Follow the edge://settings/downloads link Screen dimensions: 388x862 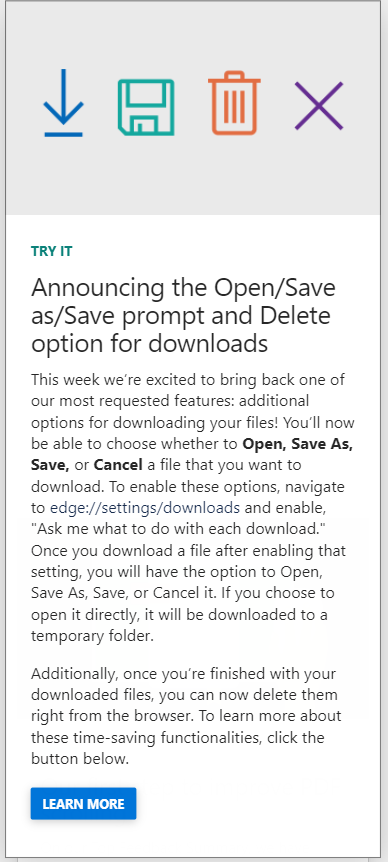click(145, 507)
